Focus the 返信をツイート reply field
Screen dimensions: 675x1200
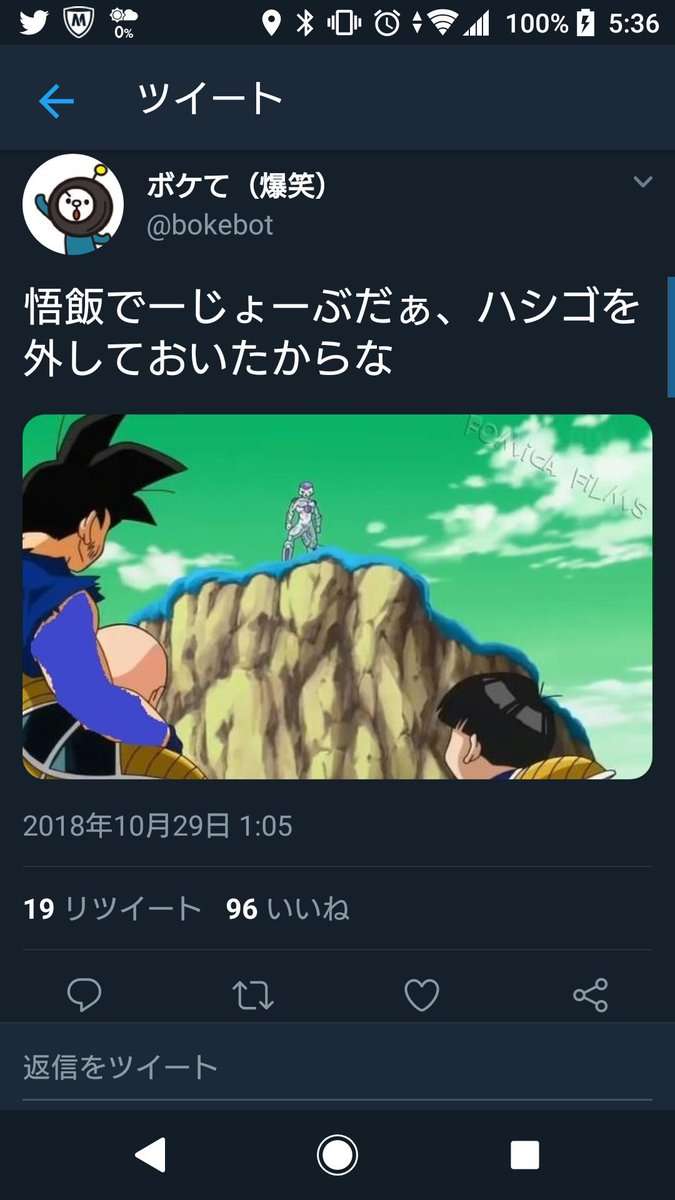click(337, 1066)
